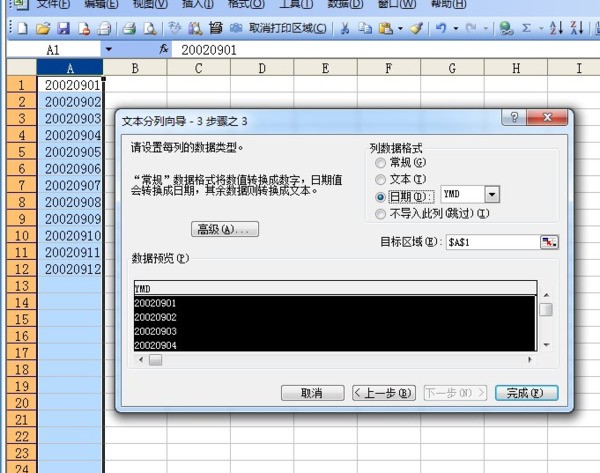
Task: Click preview scroll left arrow
Action: click(x=141, y=360)
